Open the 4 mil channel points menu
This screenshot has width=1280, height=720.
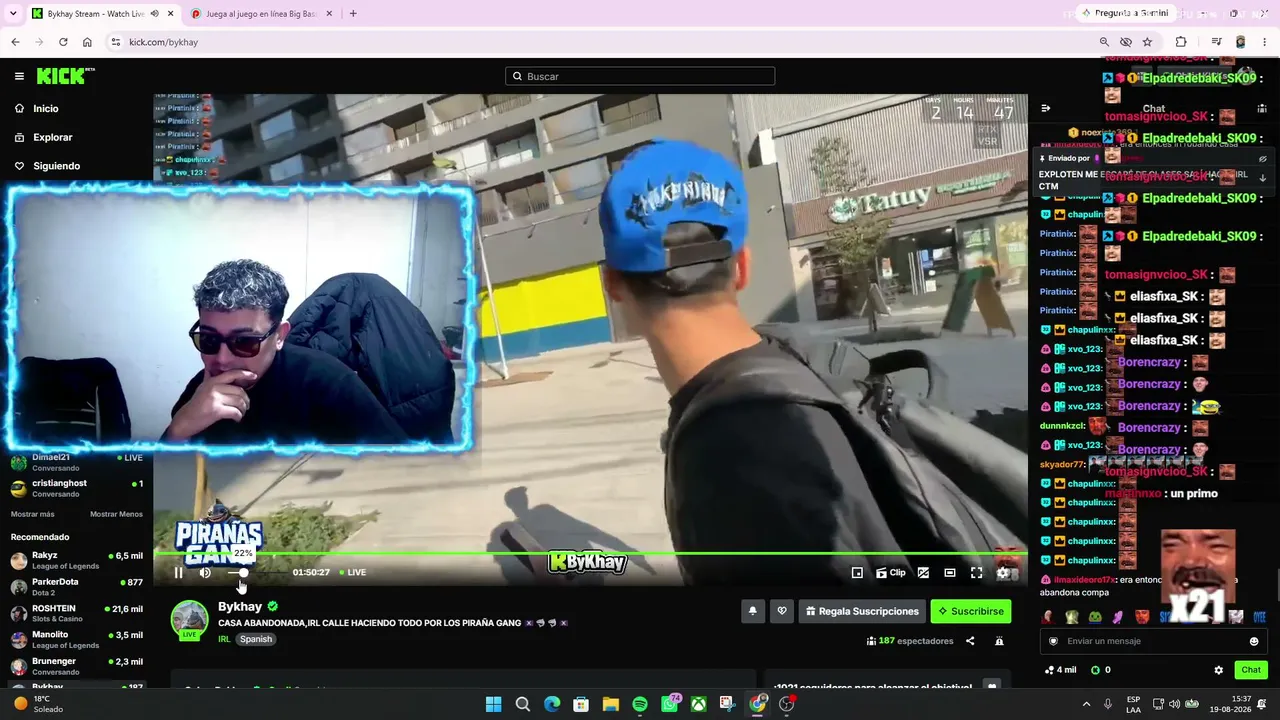coord(1060,670)
